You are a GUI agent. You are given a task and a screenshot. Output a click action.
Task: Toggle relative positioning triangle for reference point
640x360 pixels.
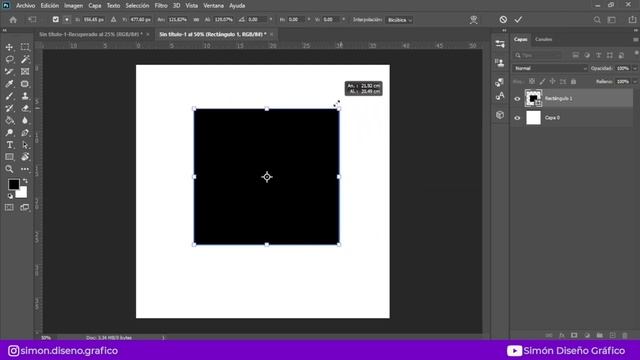(x=113, y=20)
